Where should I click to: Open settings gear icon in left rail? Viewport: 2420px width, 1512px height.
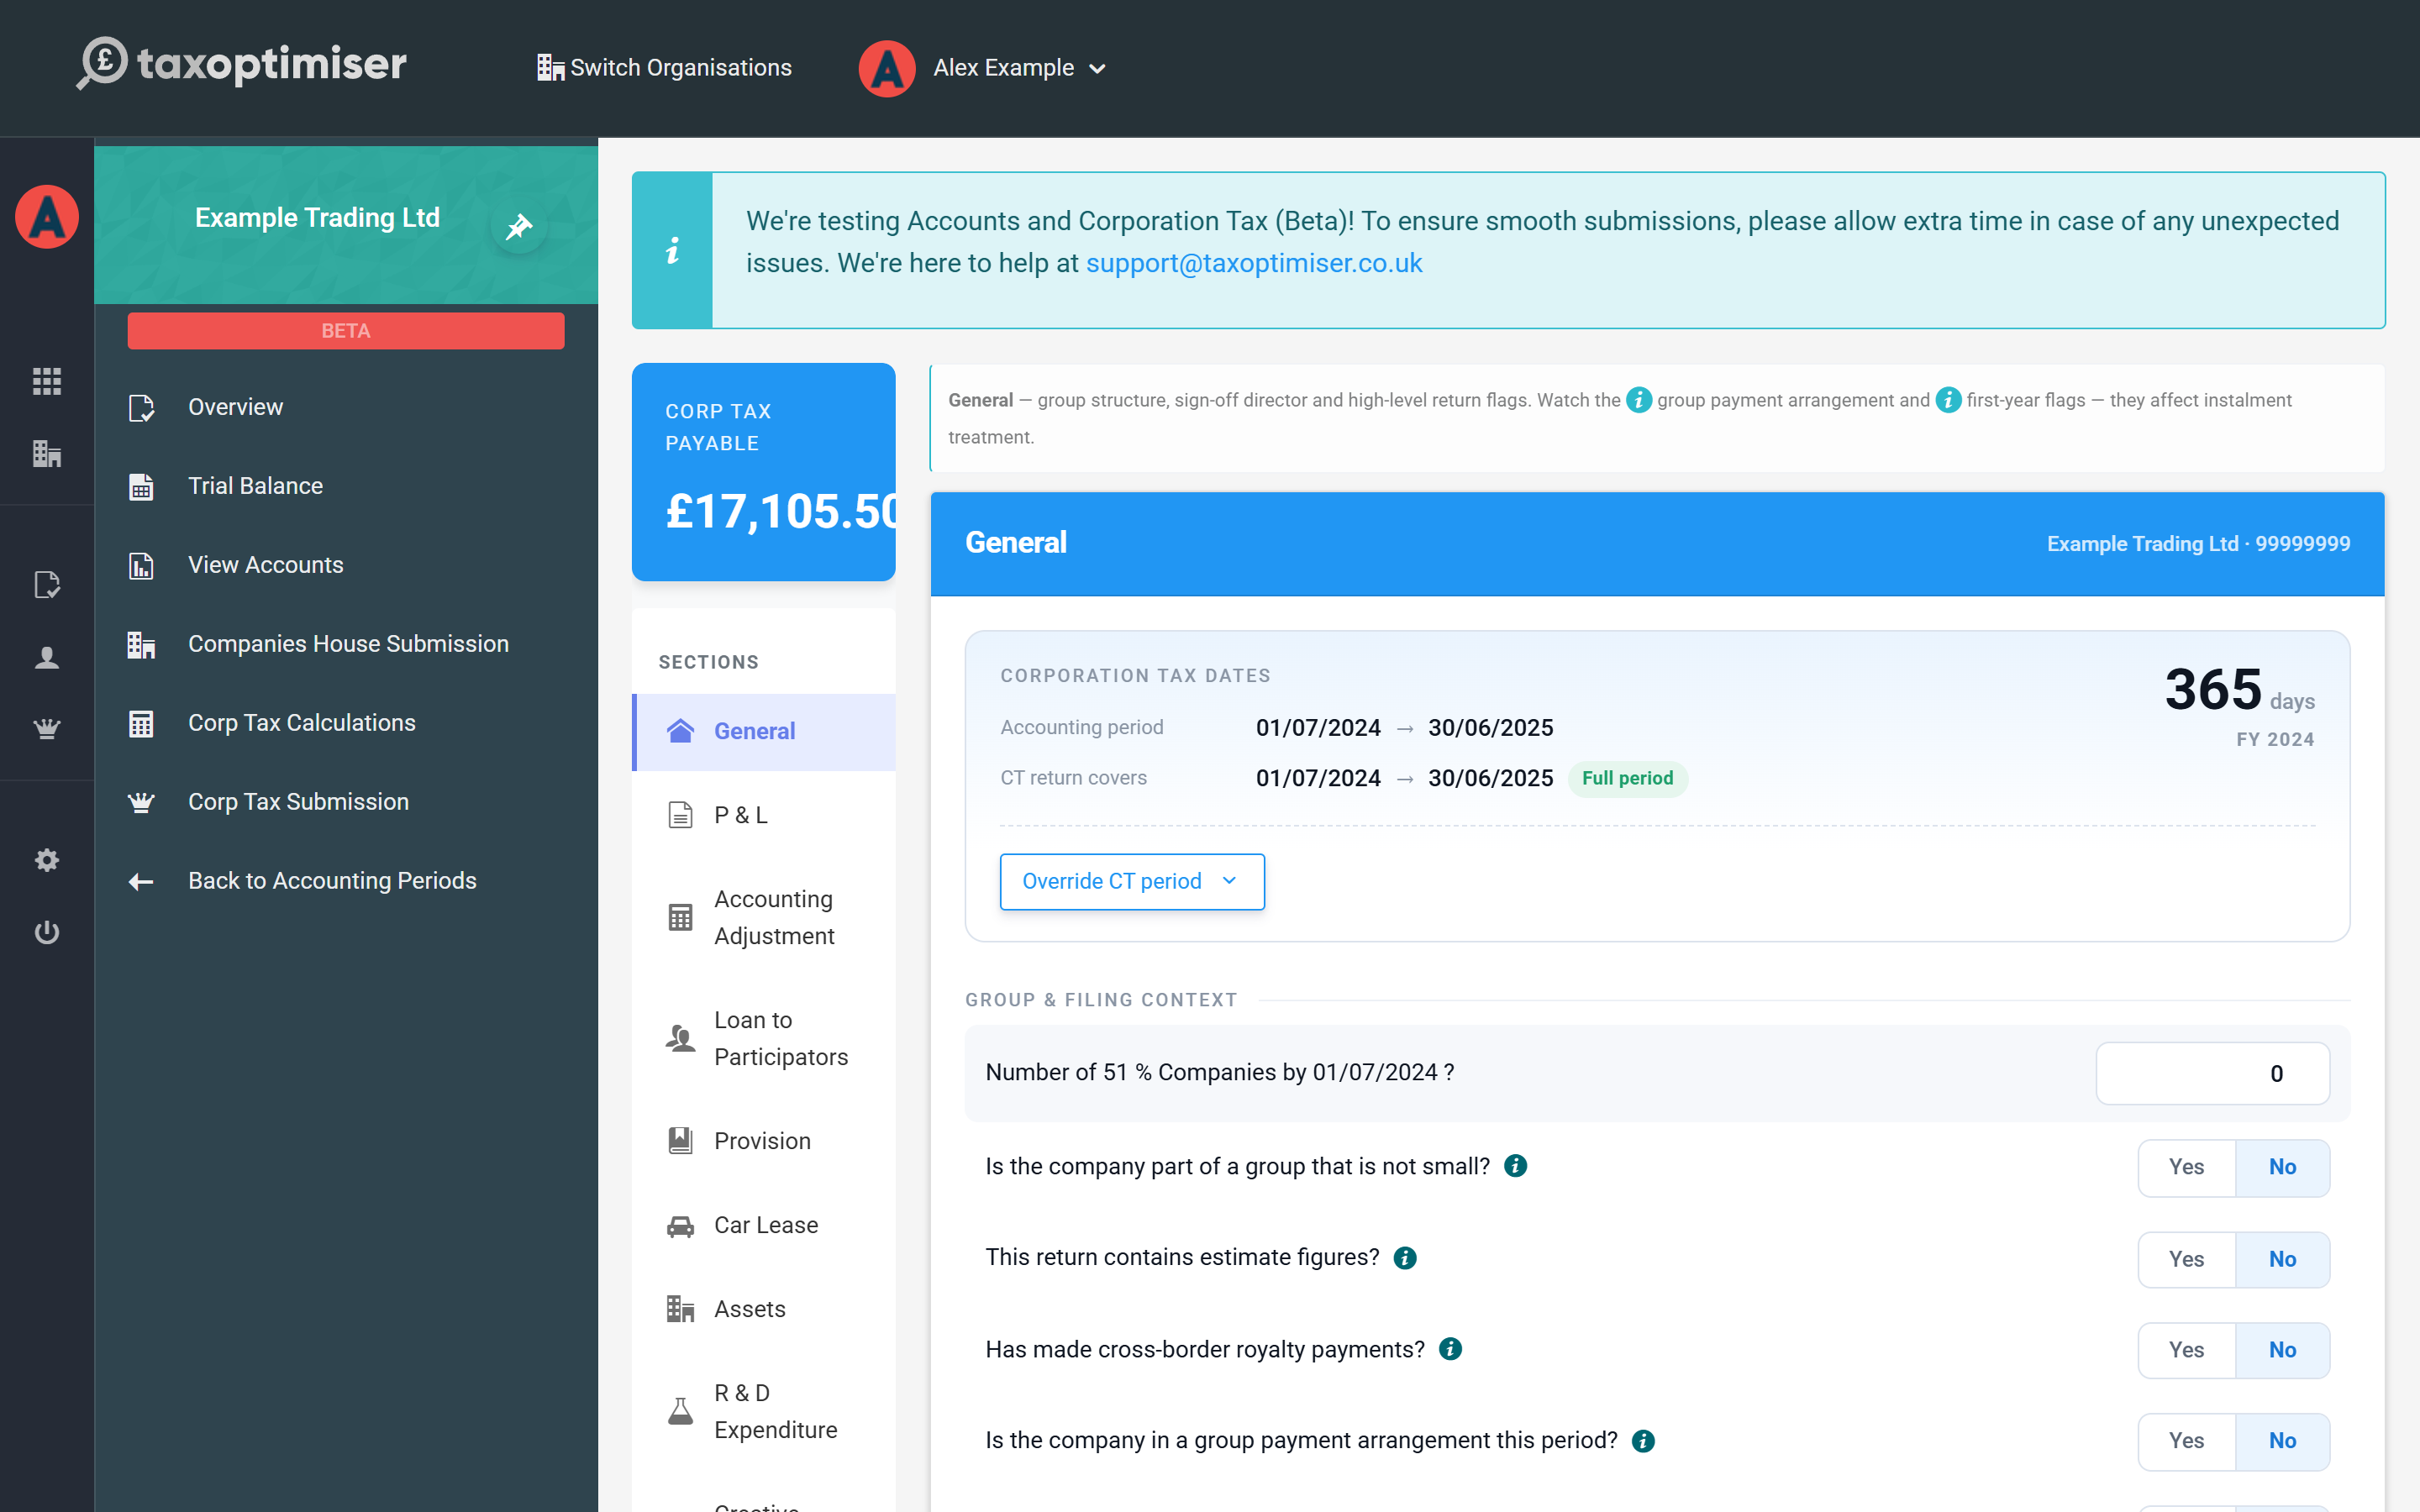(47, 860)
